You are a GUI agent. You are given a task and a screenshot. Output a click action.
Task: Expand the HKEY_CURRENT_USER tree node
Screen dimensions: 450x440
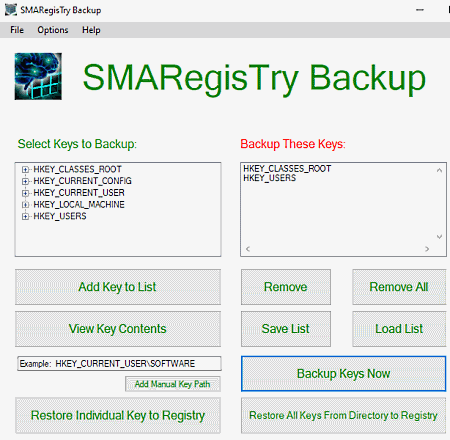pos(25,193)
